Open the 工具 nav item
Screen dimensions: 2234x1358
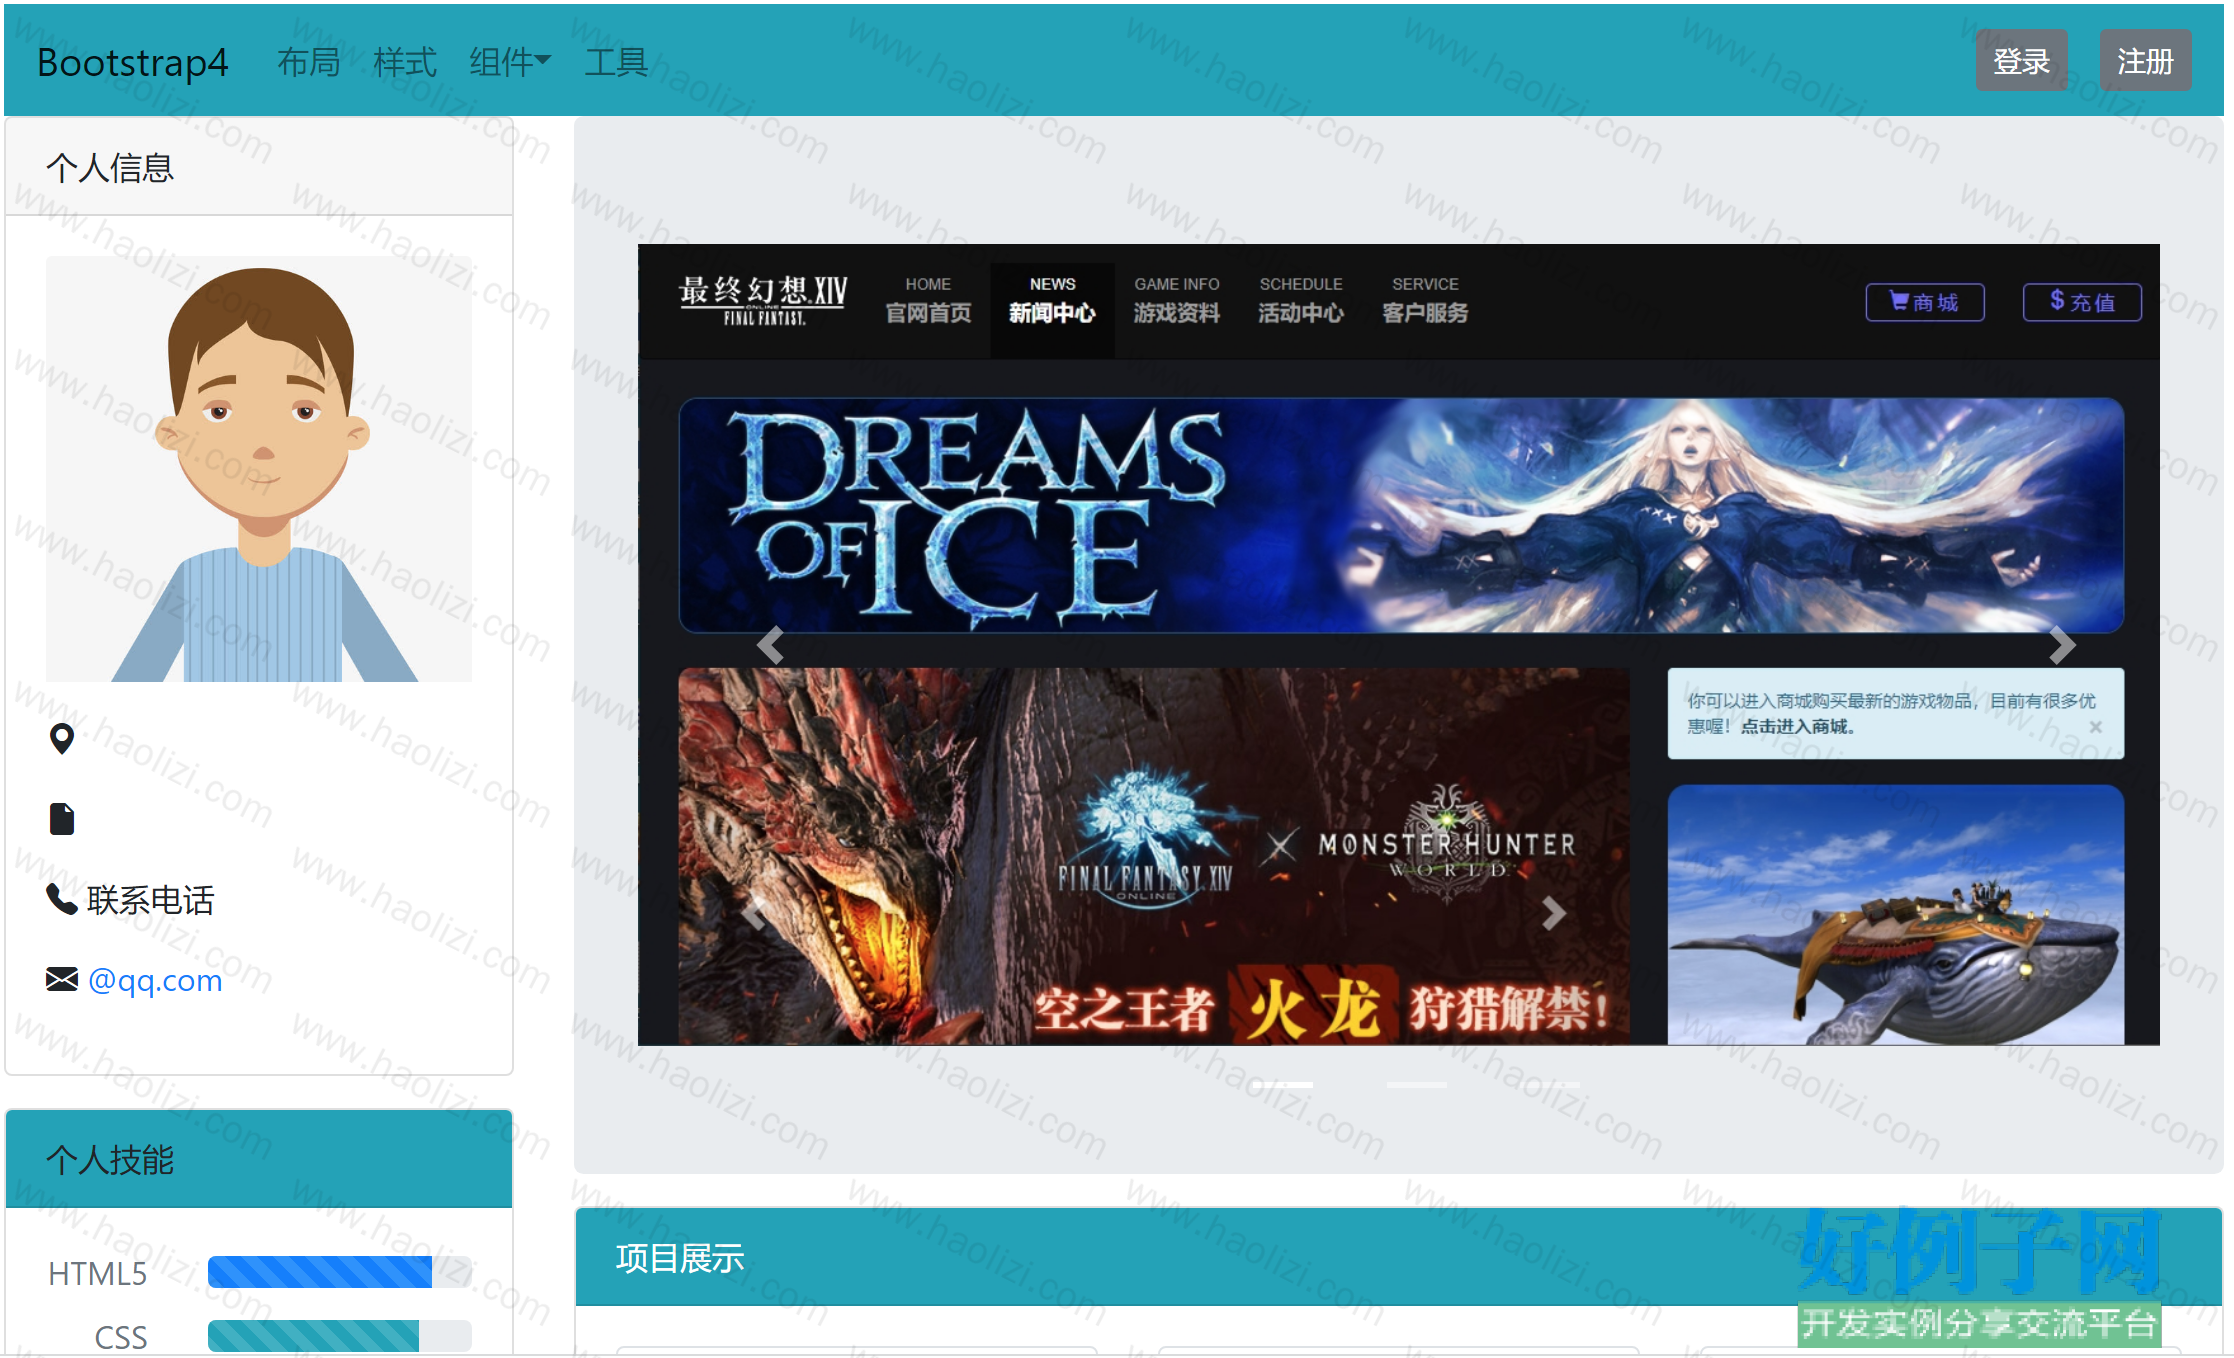point(616,62)
